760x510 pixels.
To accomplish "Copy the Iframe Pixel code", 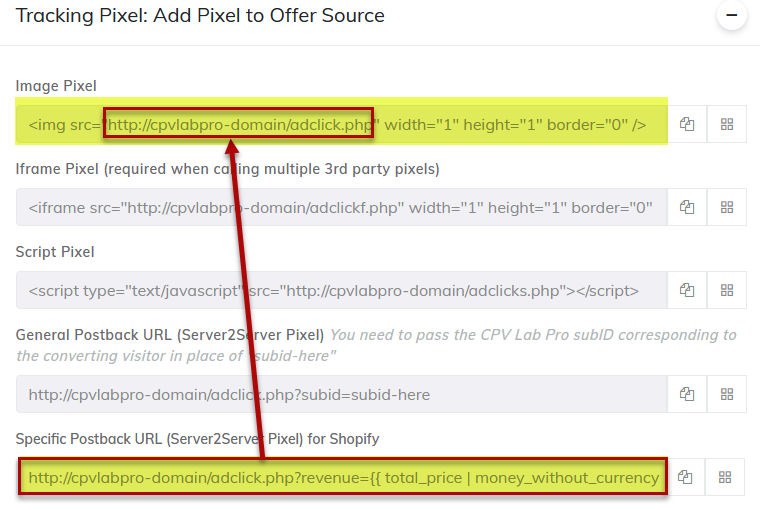I will click(x=687, y=207).
